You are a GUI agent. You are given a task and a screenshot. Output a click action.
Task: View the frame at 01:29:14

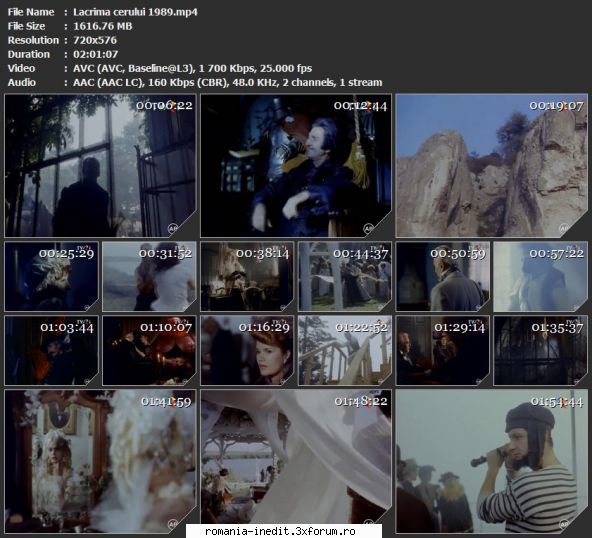click(x=442, y=350)
